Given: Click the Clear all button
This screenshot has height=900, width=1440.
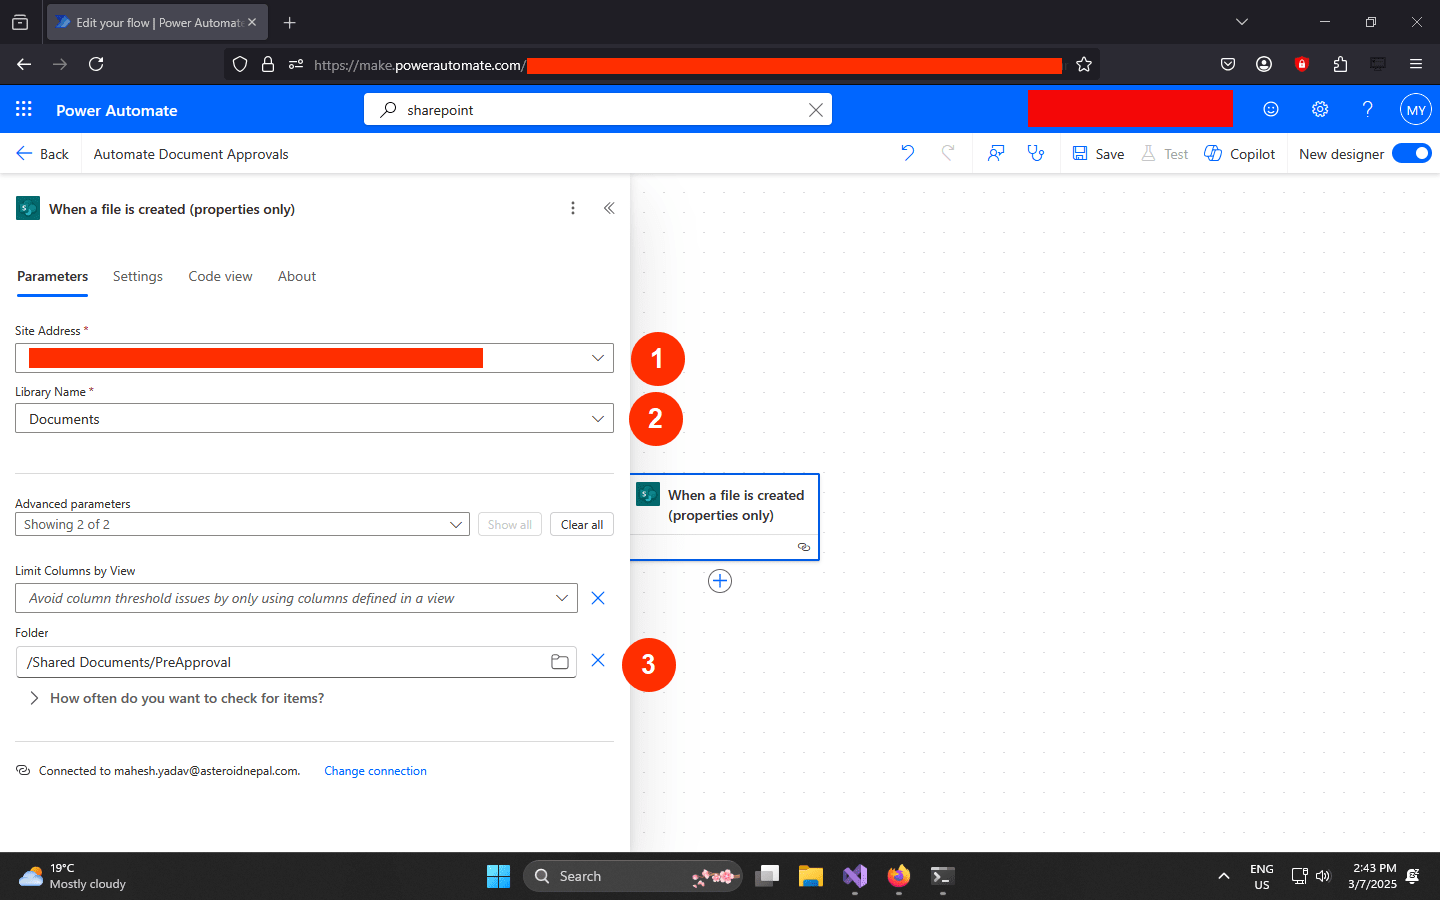Looking at the screenshot, I should click(582, 524).
